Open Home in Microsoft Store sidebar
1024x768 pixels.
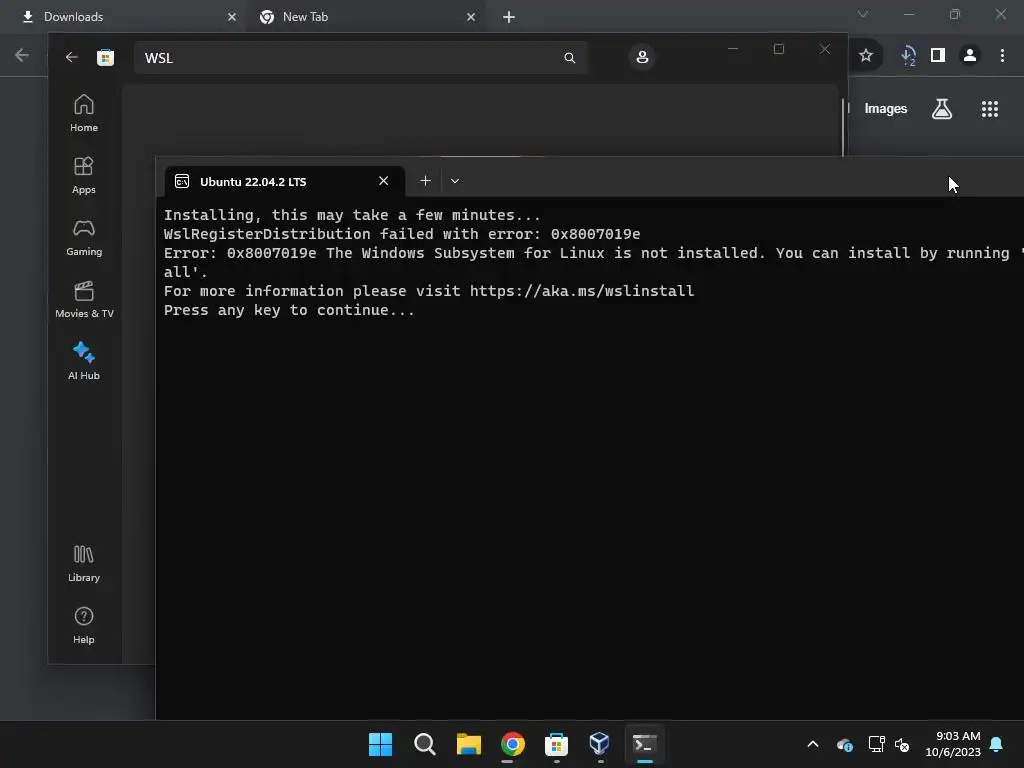(x=84, y=114)
